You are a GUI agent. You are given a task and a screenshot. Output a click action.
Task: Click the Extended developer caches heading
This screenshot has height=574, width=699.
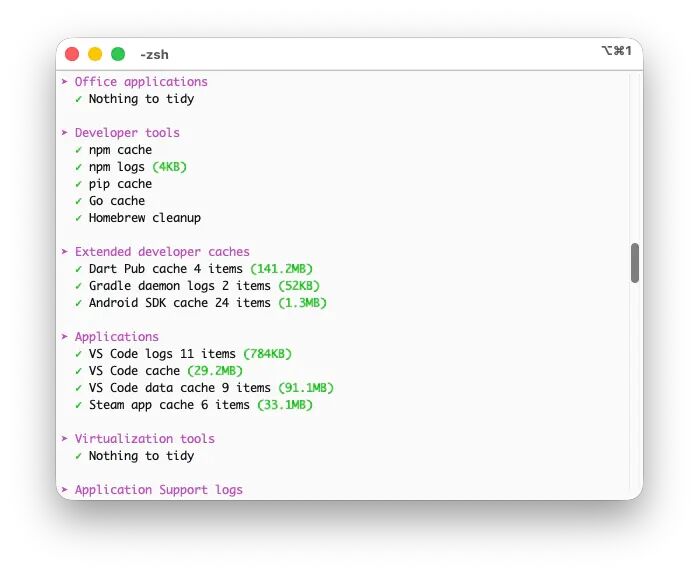tap(162, 252)
